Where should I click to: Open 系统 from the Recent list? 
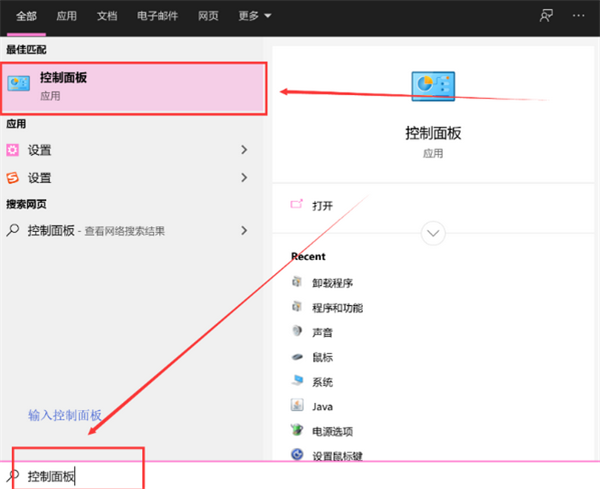tap(322, 382)
